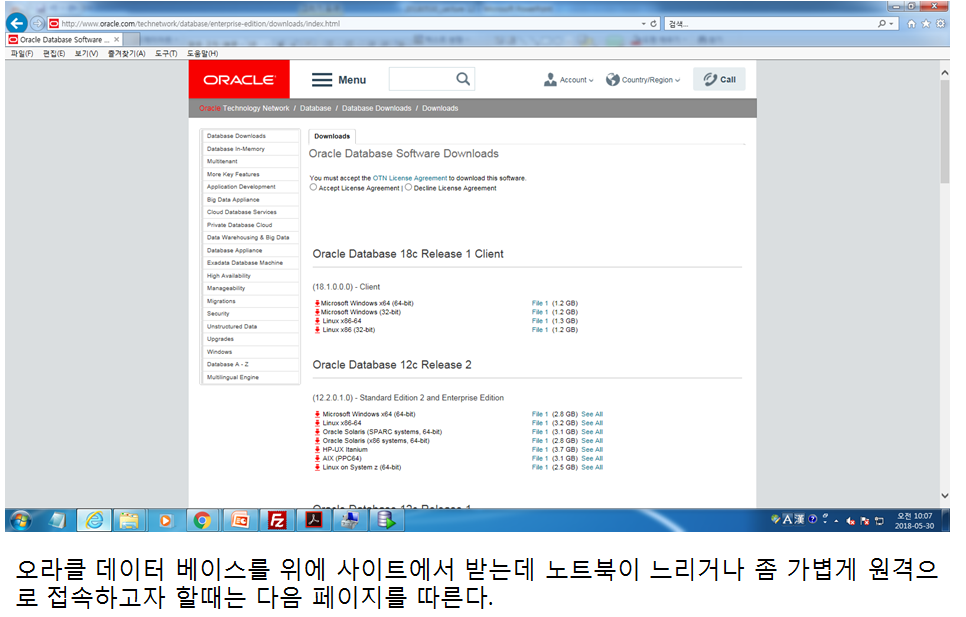Open favorites star icon
Image resolution: width=966 pixels, height=617 pixels.
tap(925, 23)
